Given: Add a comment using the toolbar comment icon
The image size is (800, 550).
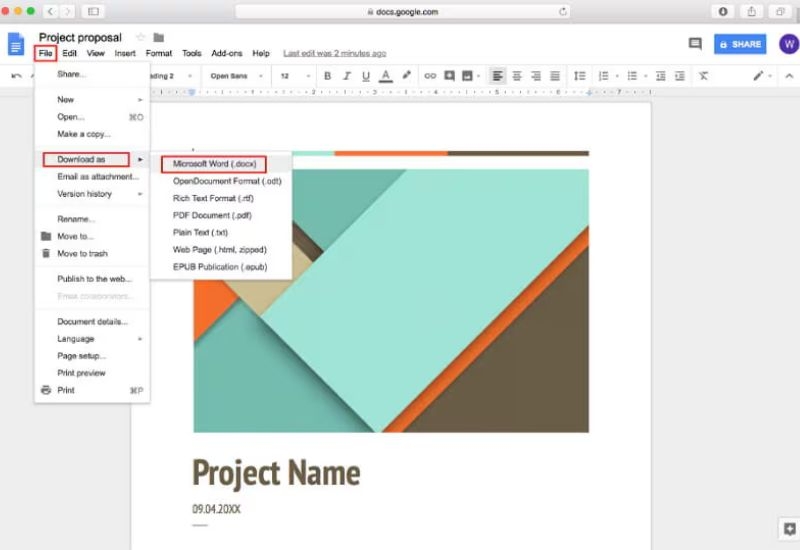Looking at the screenshot, I should click(449, 76).
